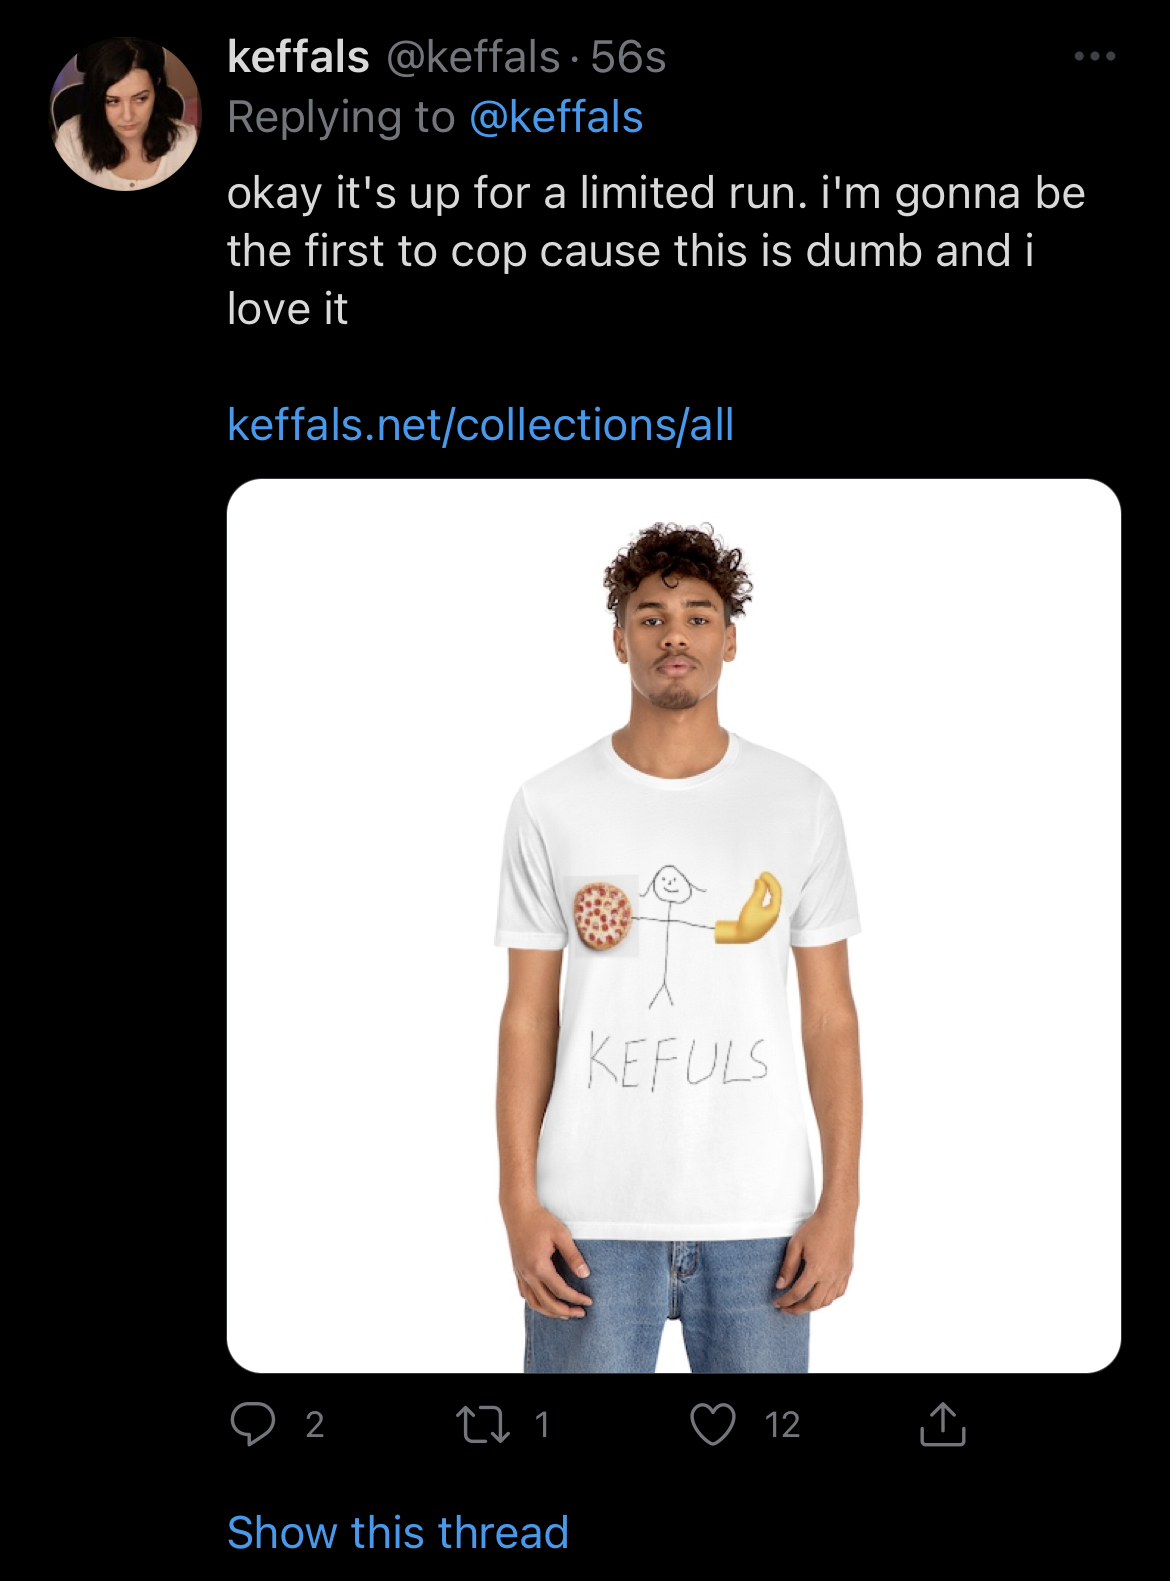
Task: Like the tweet with heart icon
Action: click(713, 1424)
